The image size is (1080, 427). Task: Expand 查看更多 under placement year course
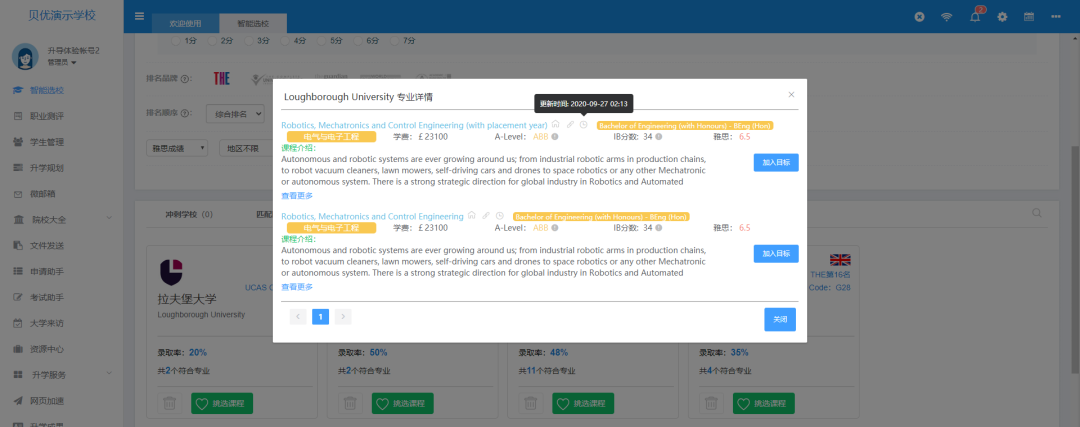coord(297,196)
